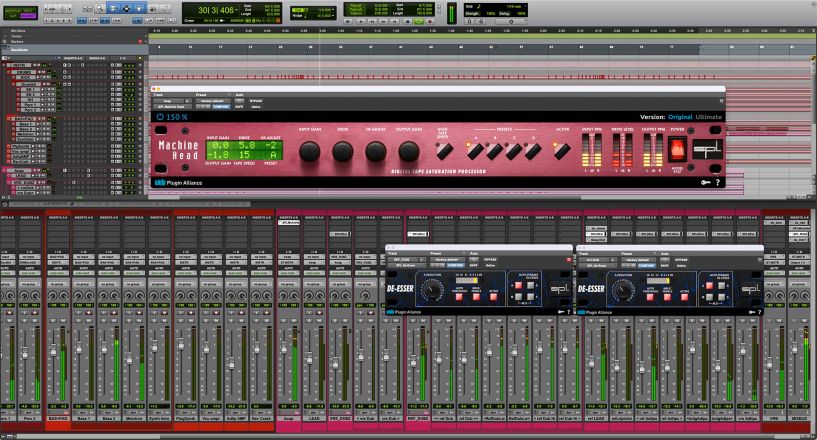817x440 pixels.
Task: Open help in the ref LEAD De-Esser window
Action: [x=760, y=312]
